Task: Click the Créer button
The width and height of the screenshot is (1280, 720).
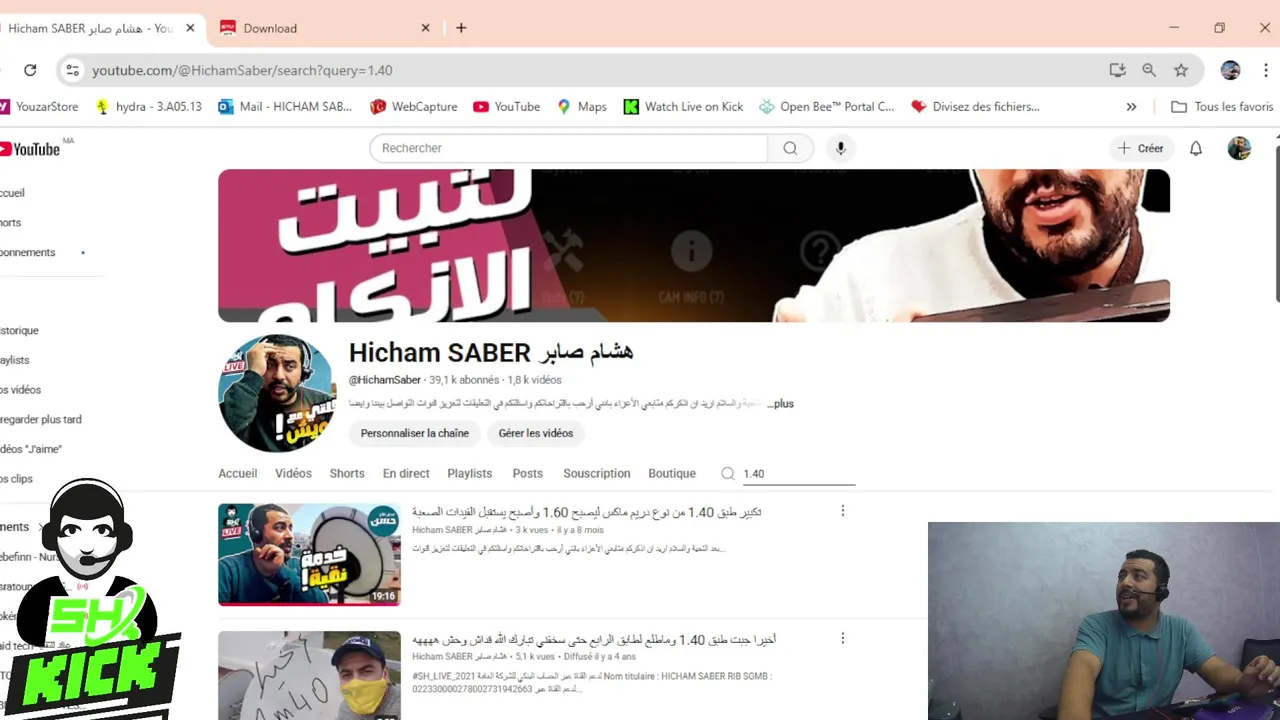Action: point(1141,148)
